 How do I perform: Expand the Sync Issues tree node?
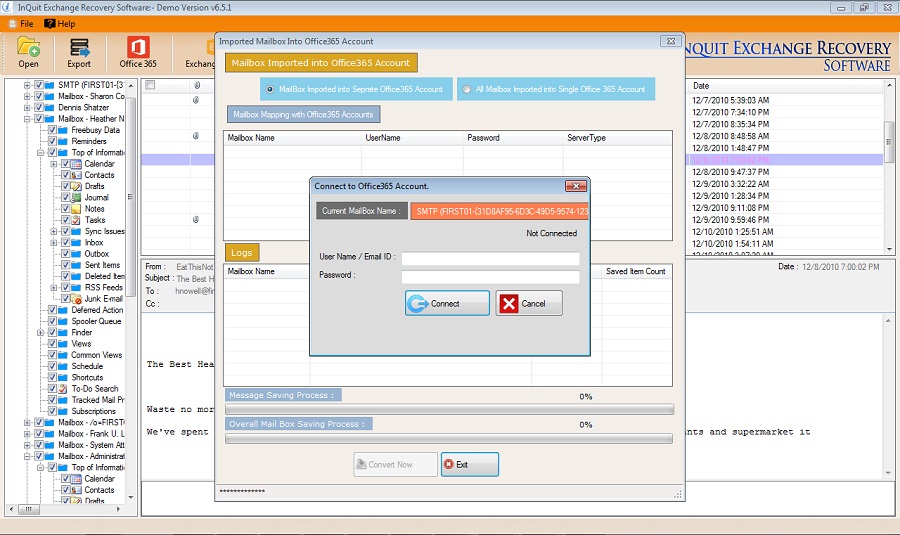coord(53,231)
